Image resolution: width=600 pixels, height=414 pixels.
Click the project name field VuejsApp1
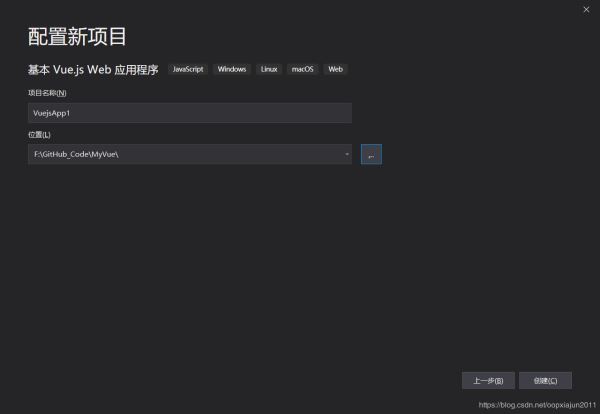[x=189, y=113]
